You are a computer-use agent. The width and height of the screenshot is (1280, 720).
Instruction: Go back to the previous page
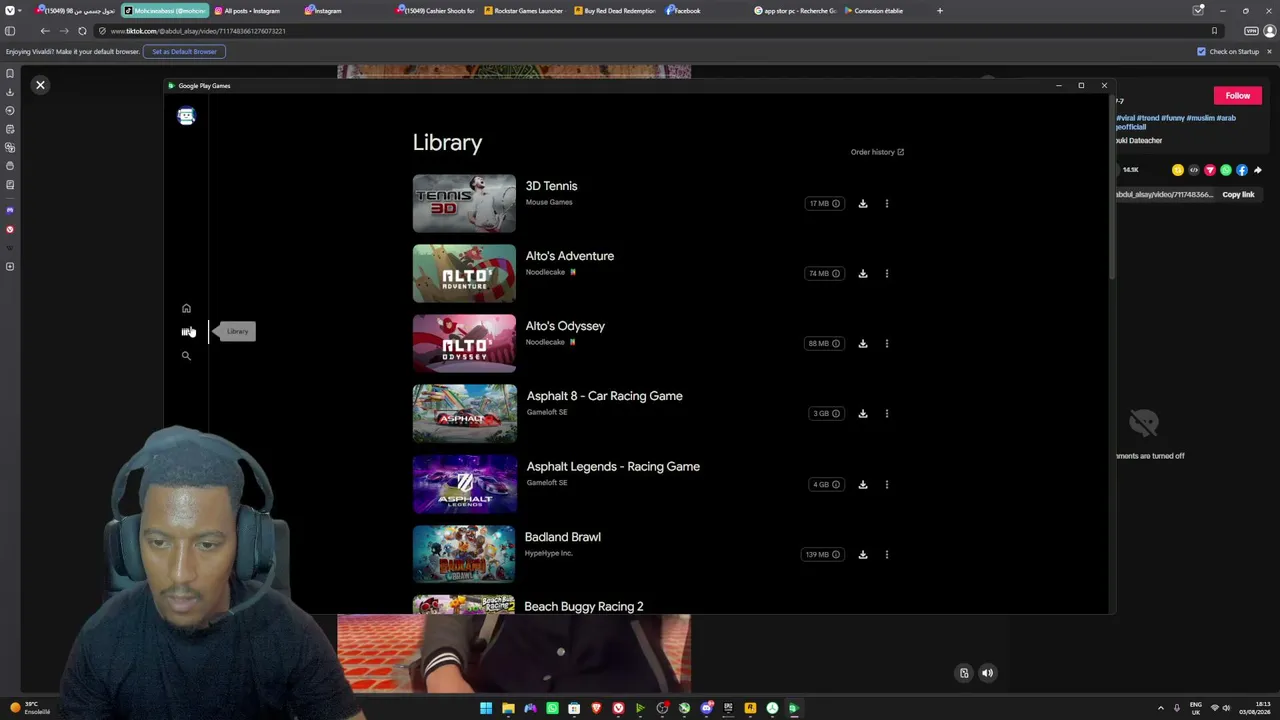[45, 31]
